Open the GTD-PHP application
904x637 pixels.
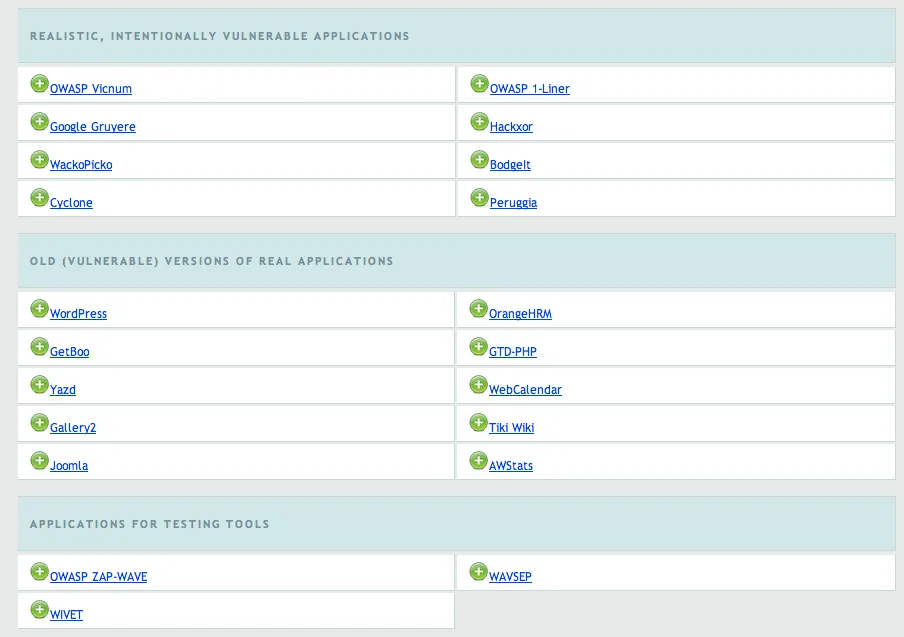click(512, 351)
